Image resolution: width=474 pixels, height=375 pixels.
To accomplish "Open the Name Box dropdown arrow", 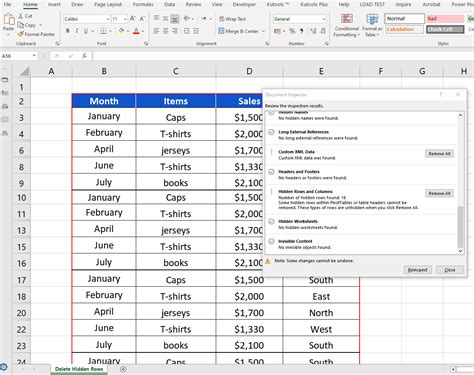I will (x=34, y=56).
